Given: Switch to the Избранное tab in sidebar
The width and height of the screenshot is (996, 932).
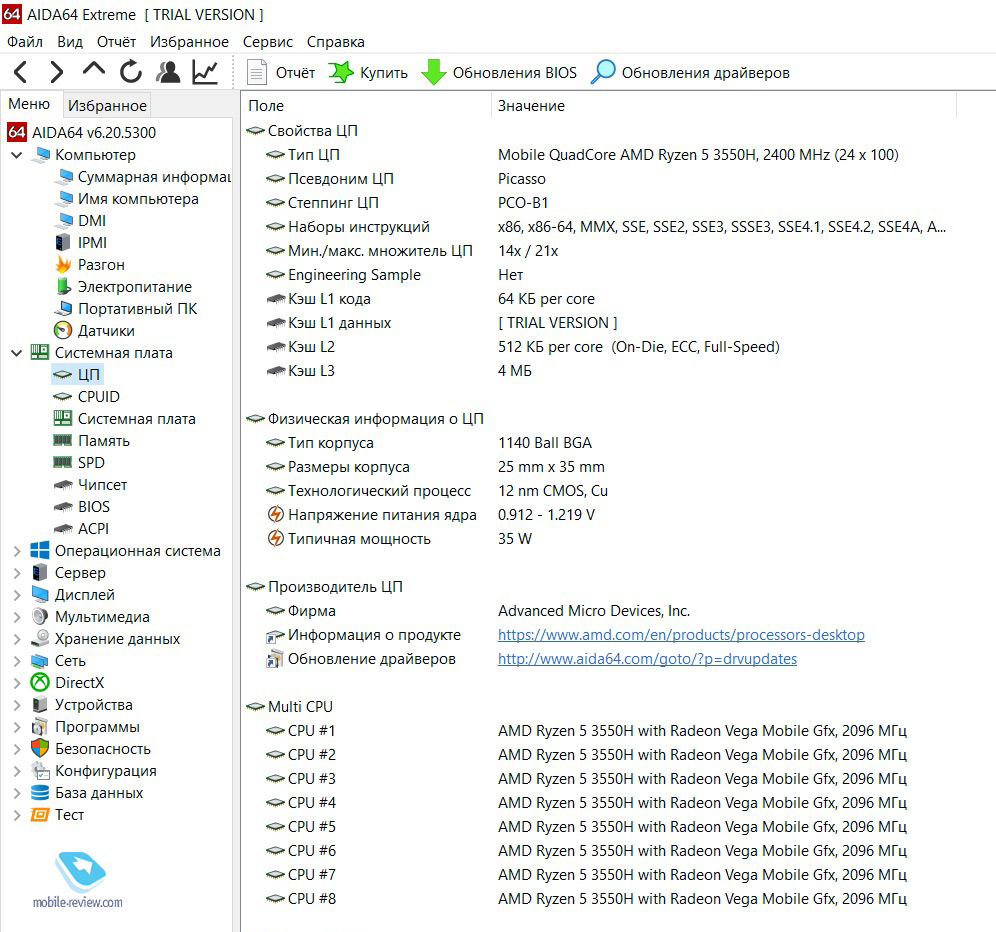Looking at the screenshot, I should 107,105.
